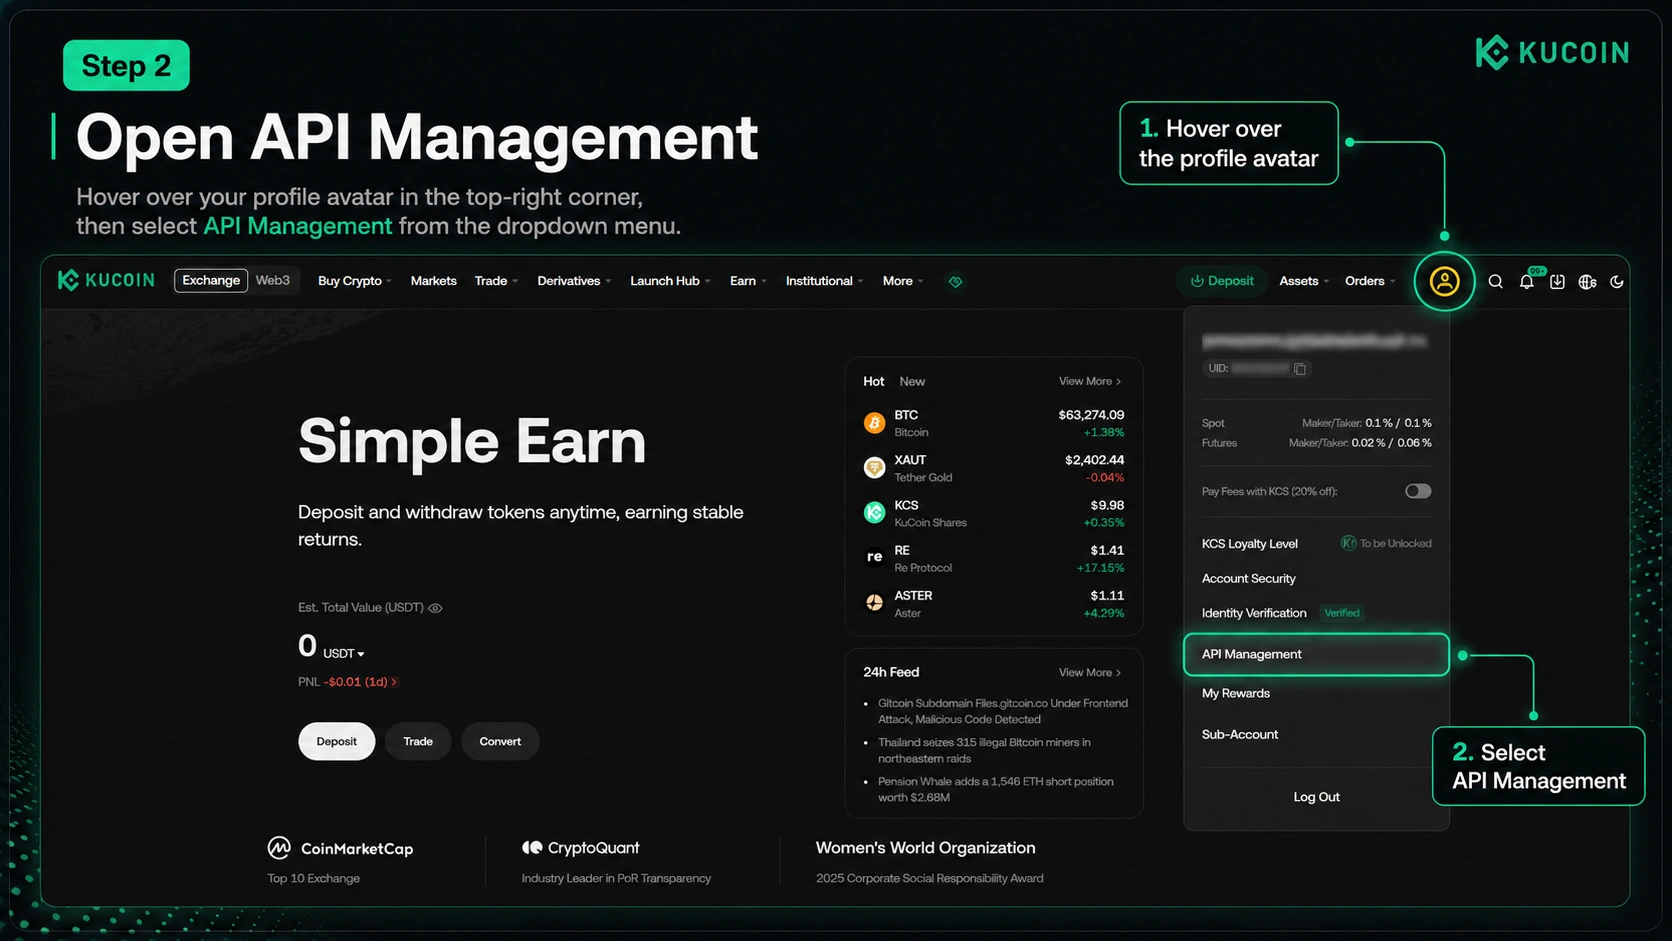This screenshot has width=1672, height=941.
Task: Click the Trade pill button
Action: (x=418, y=742)
